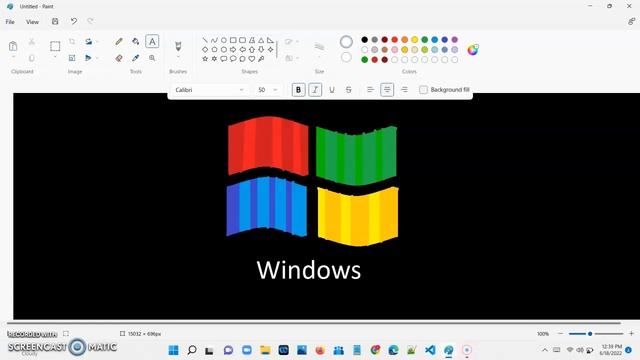Toggle Bold text formatting
Screen dimensions: 640x360
pyautogui.click(x=298, y=90)
